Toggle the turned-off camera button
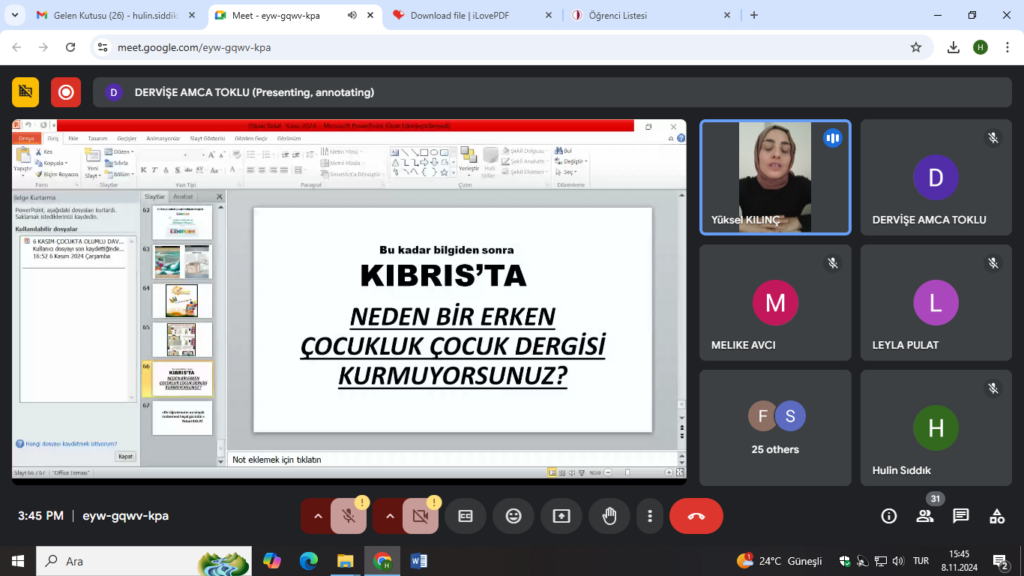The width and height of the screenshot is (1024, 576). coord(420,516)
